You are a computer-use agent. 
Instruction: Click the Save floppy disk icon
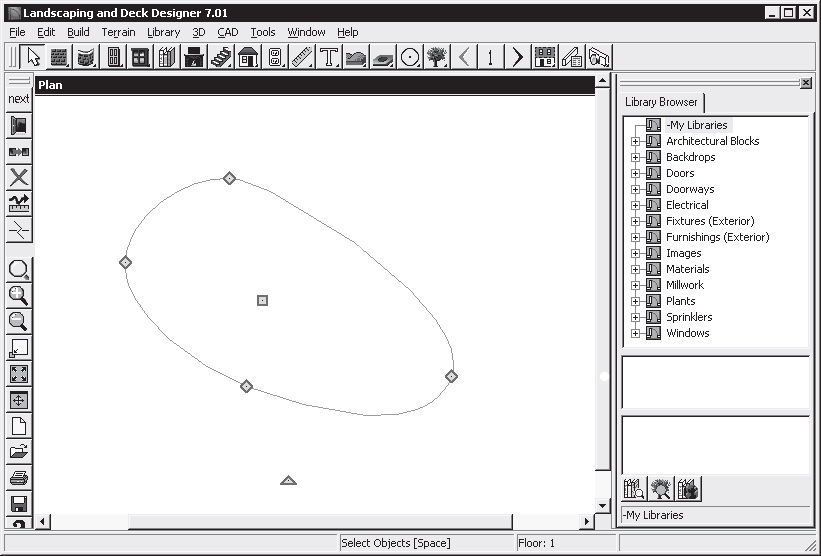(18, 503)
